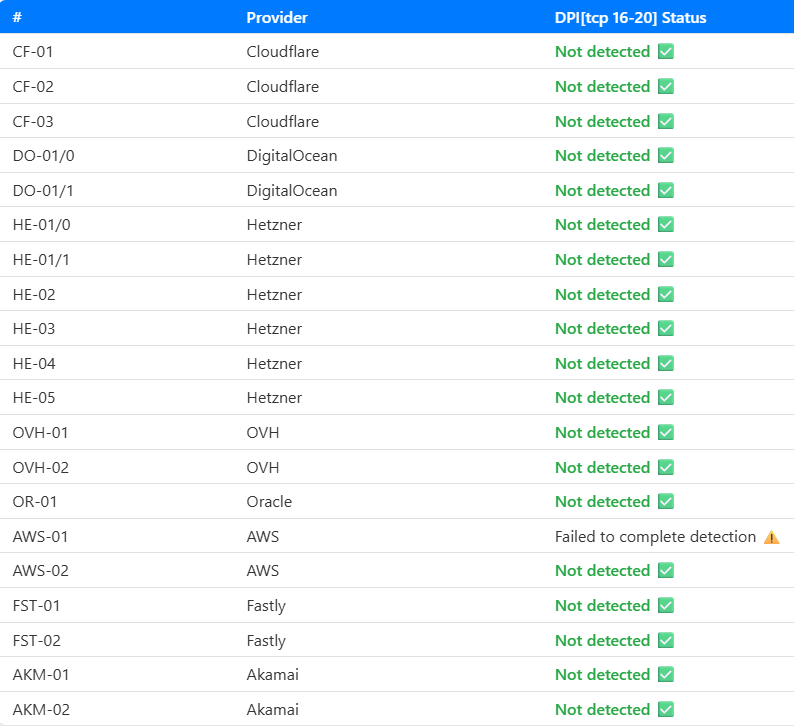Click the green checkmark in HE-05 row
This screenshot has width=794, height=726.
[666, 398]
